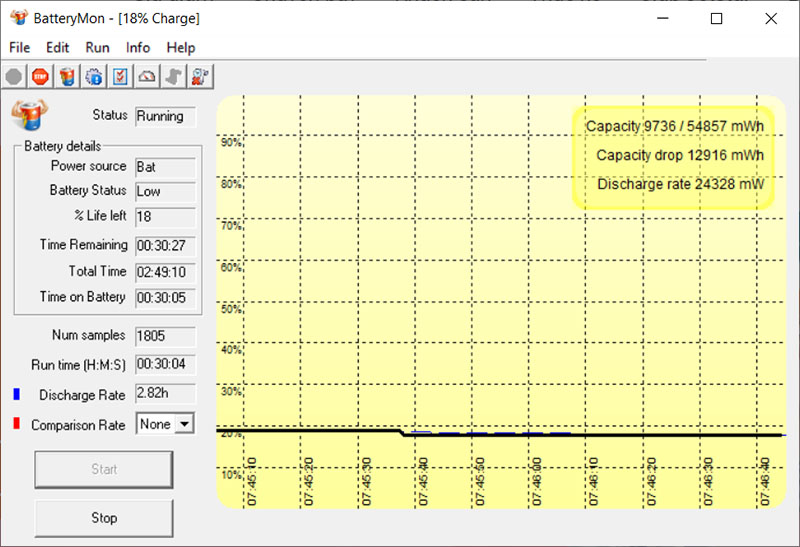This screenshot has height=547, width=800.
Task: Click the 10% axis label on chart
Action: (231, 475)
